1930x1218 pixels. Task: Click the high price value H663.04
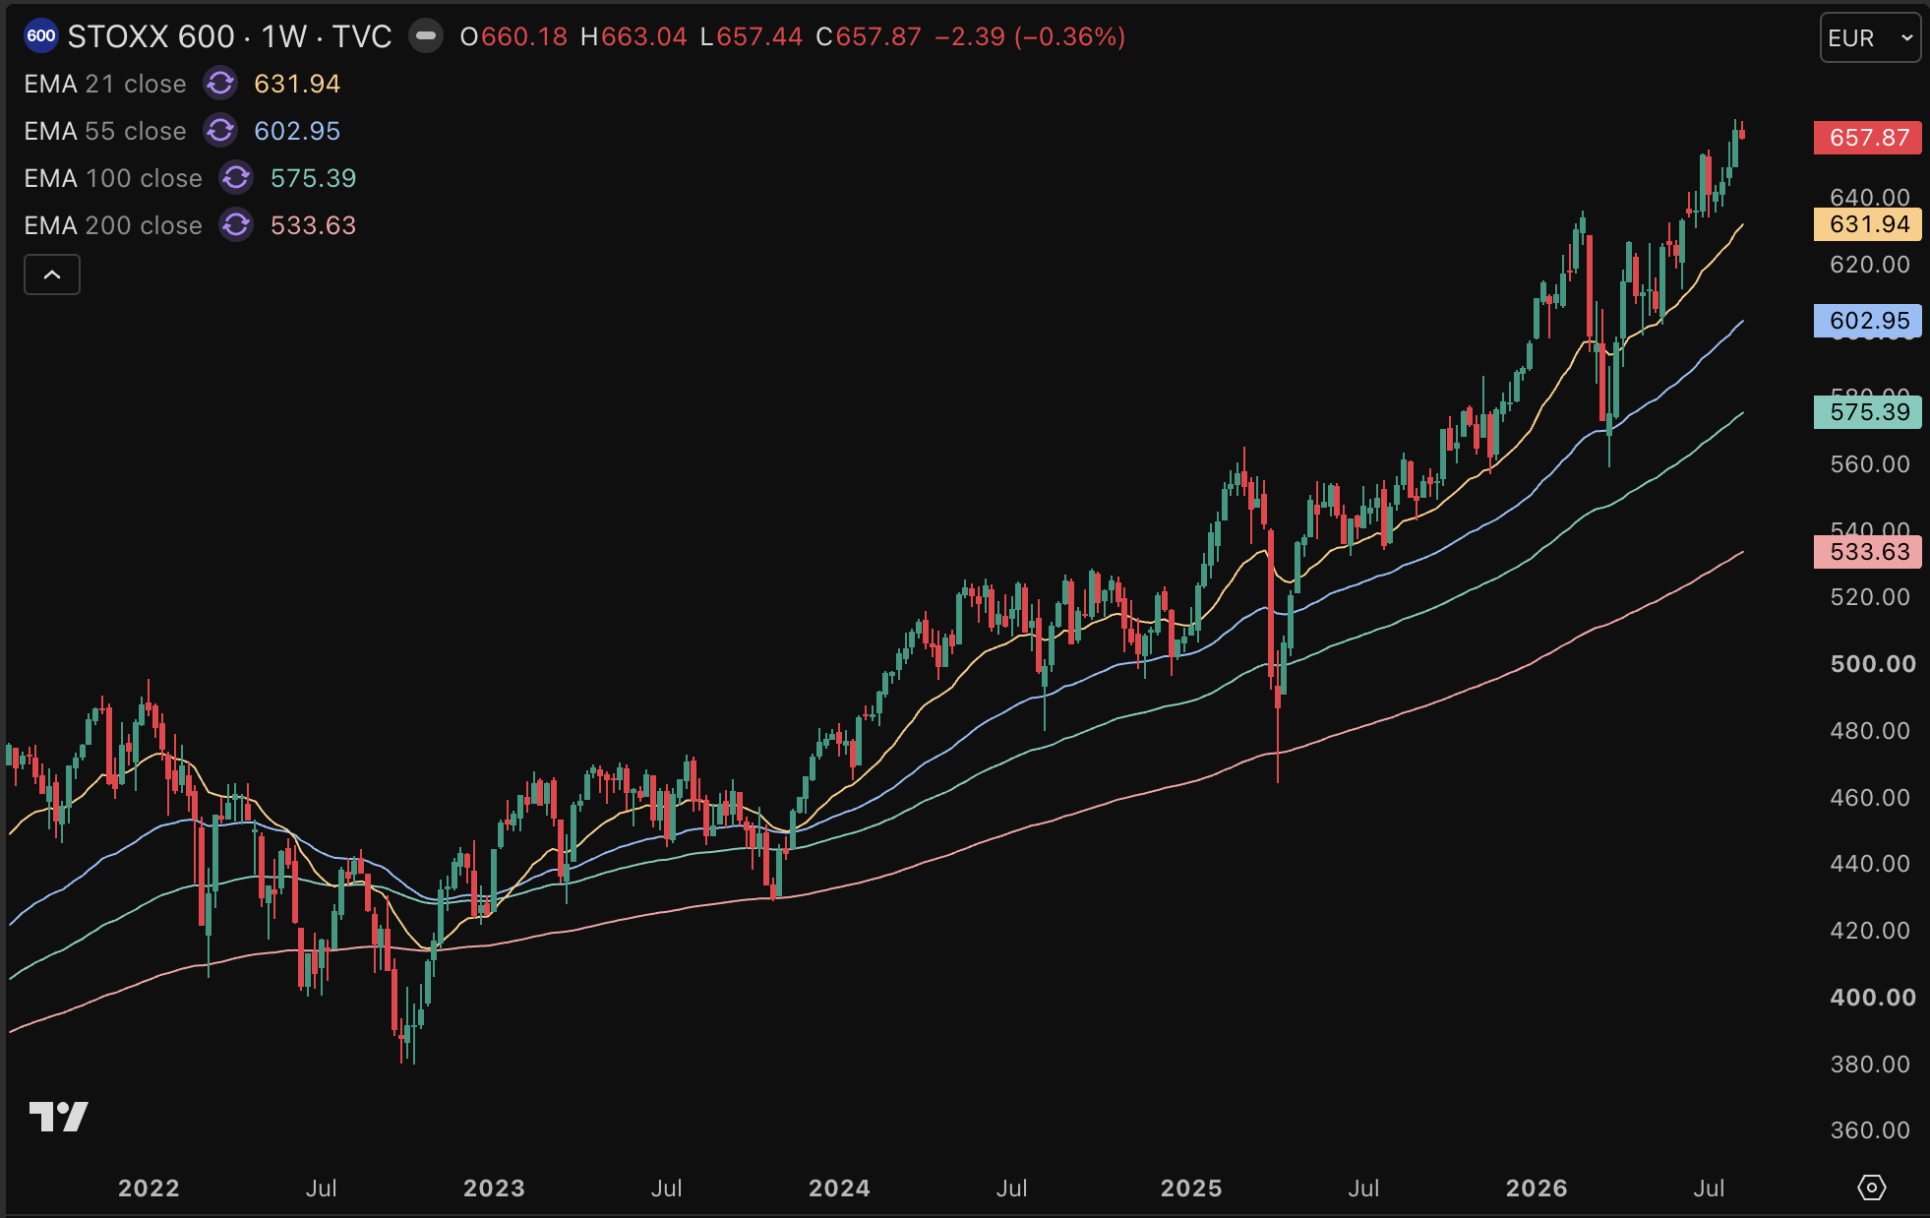[633, 37]
